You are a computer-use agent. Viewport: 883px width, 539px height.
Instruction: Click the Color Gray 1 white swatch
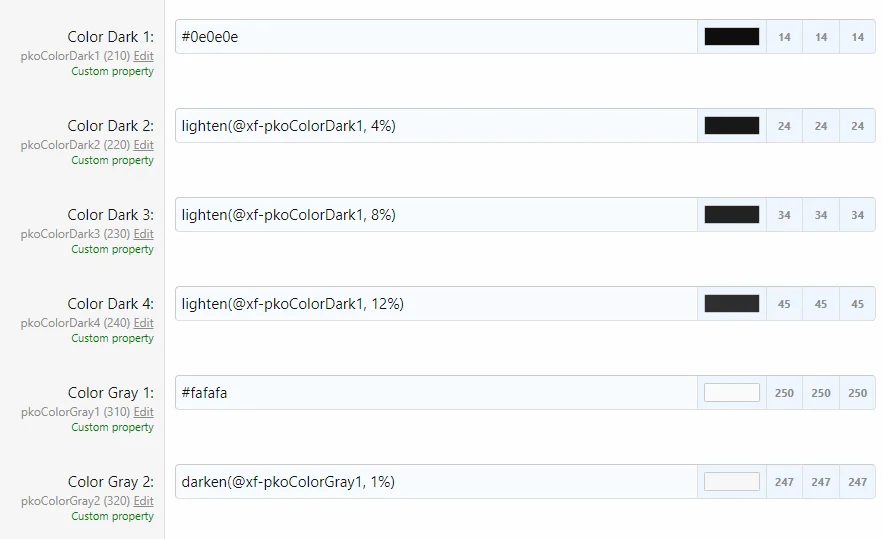731,393
